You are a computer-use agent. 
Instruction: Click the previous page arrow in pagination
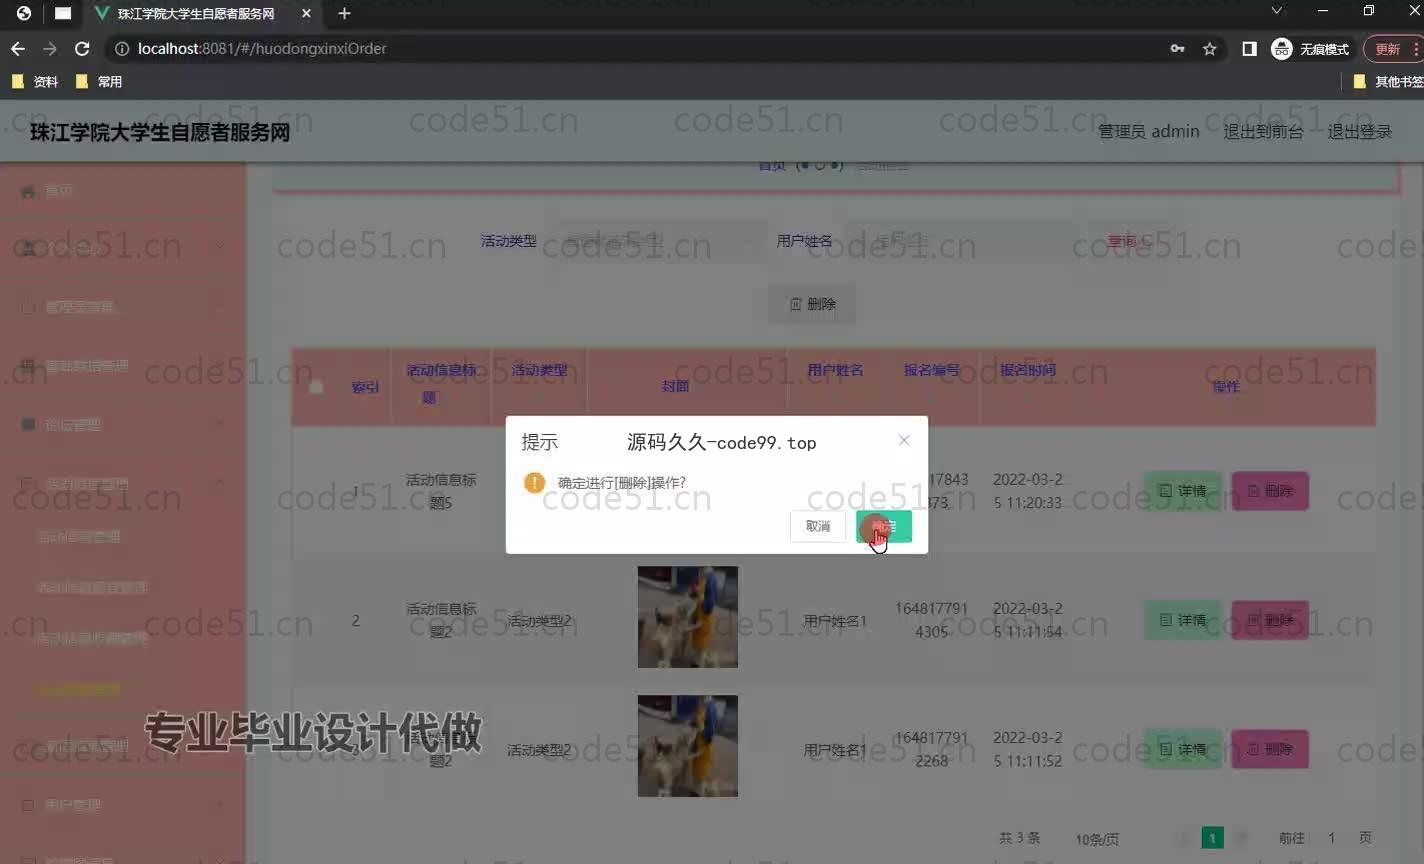coord(1185,838)
